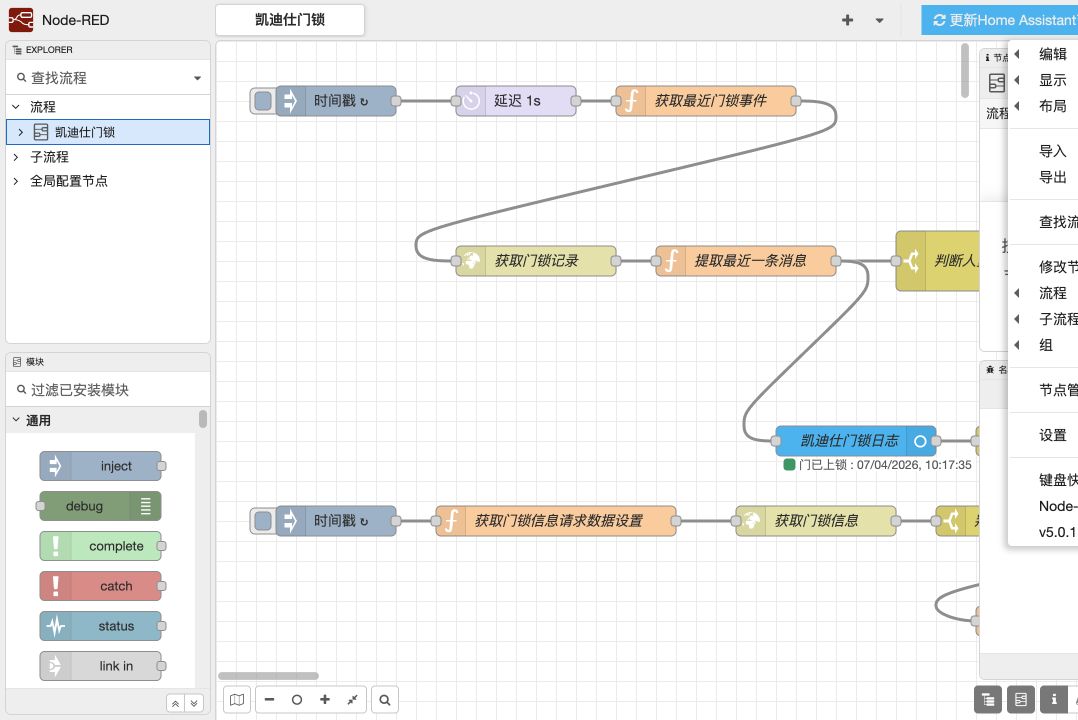Image resolution: width=1078 pixels, height=720 pixels.
Task: Select the 获取门锁记录 http request node
Action: click(536, 261)
